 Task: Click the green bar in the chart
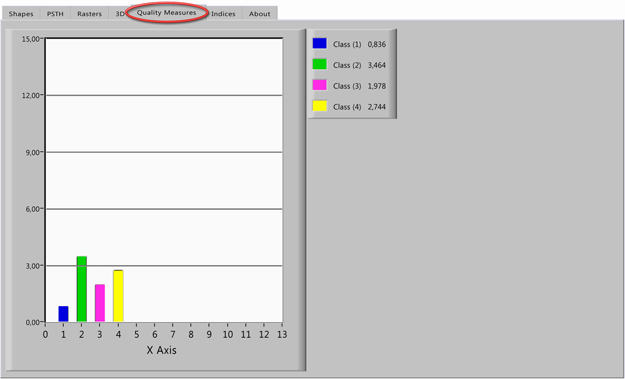(x=82, y=289)
